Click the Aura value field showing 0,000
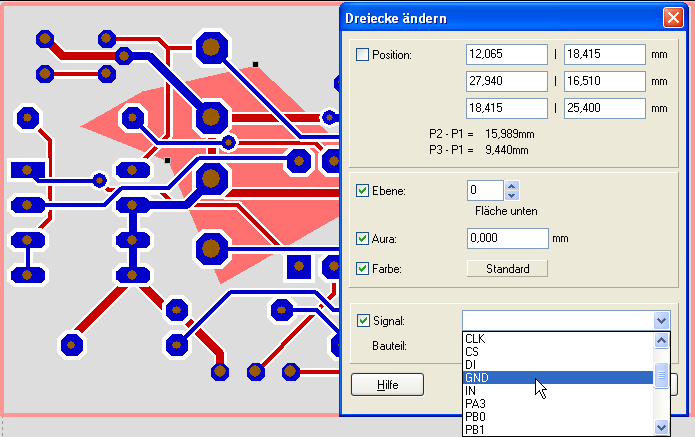 click(x=507, y=239)
